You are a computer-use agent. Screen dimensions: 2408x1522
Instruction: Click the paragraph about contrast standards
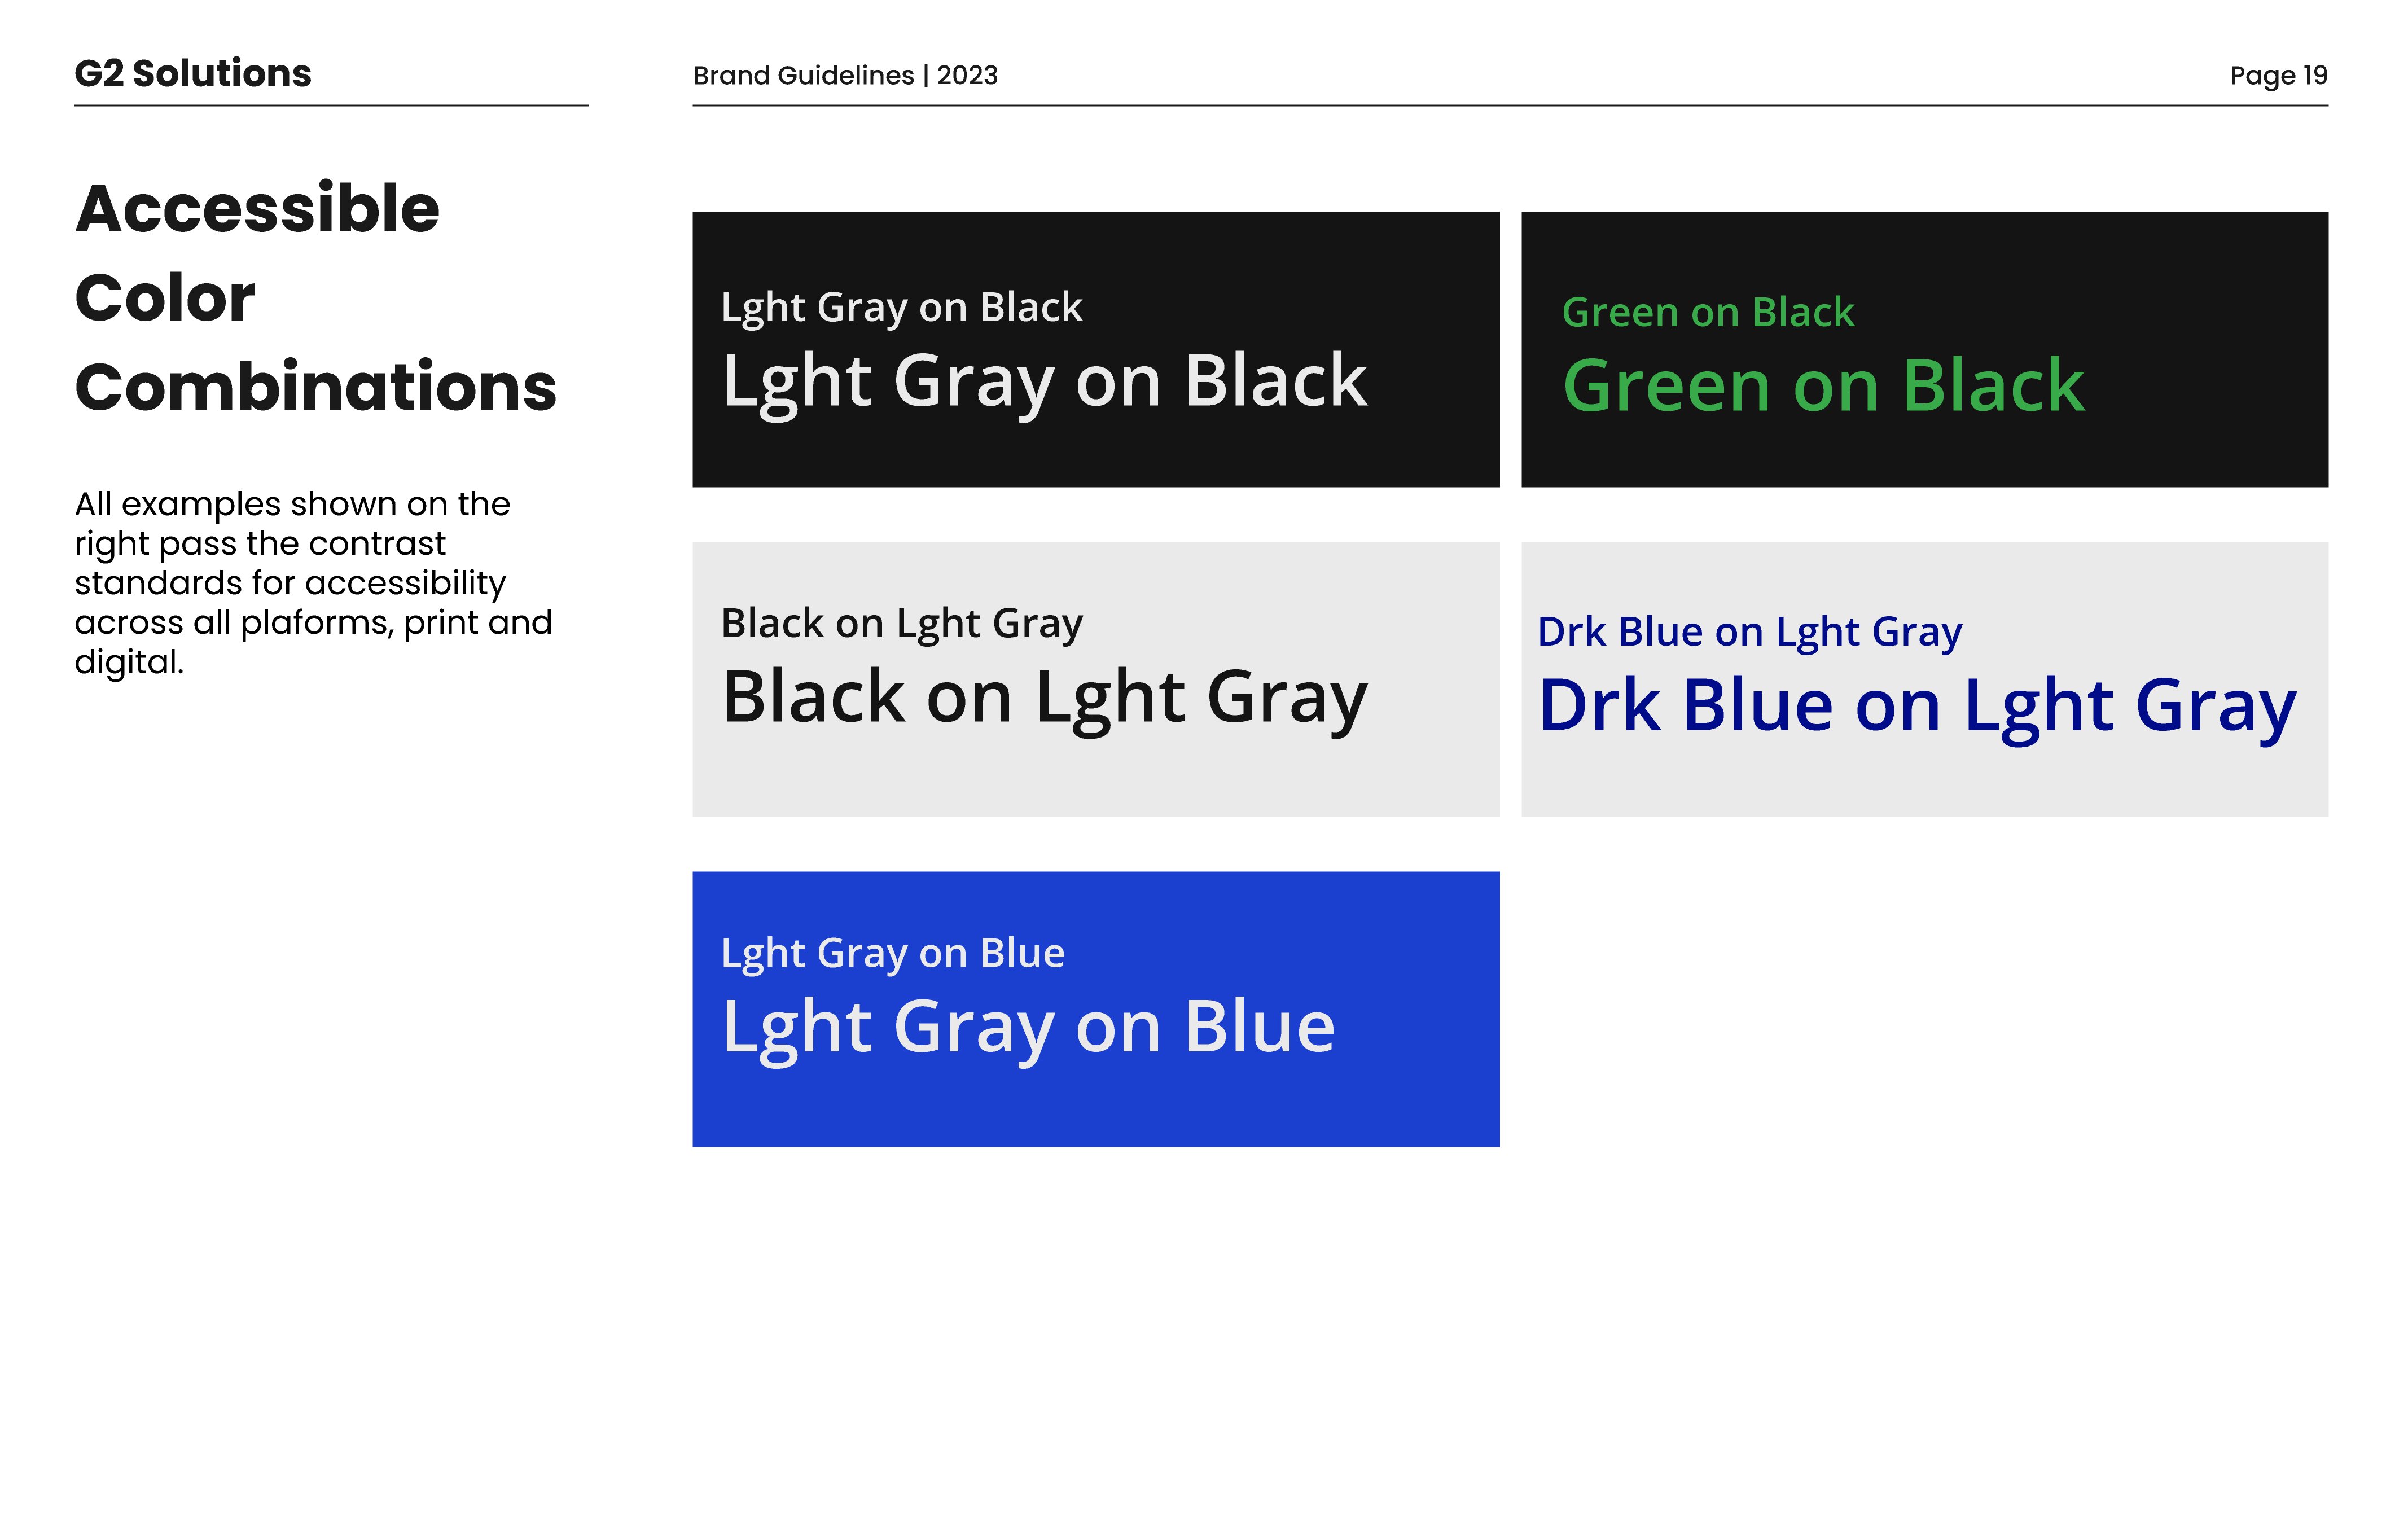[312, 582]
